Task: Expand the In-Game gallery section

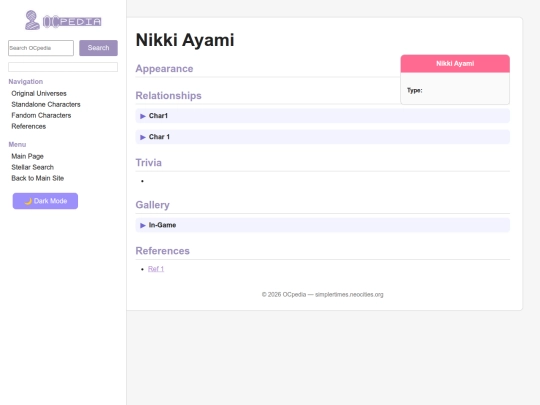Action: coord(322,225)
